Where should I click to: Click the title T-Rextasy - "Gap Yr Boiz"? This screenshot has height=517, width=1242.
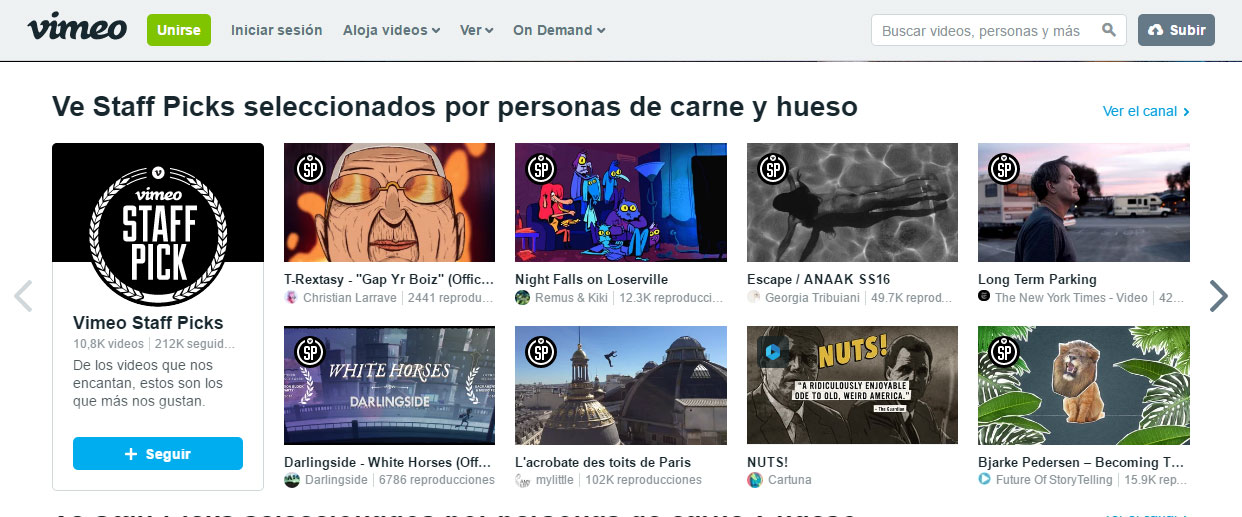[x=389, y=279]
